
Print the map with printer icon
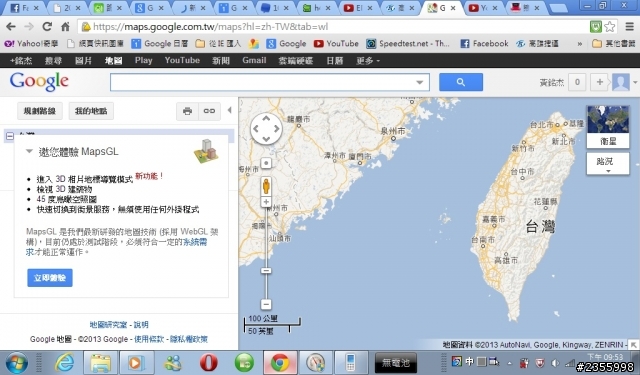(x=187, y=111)
